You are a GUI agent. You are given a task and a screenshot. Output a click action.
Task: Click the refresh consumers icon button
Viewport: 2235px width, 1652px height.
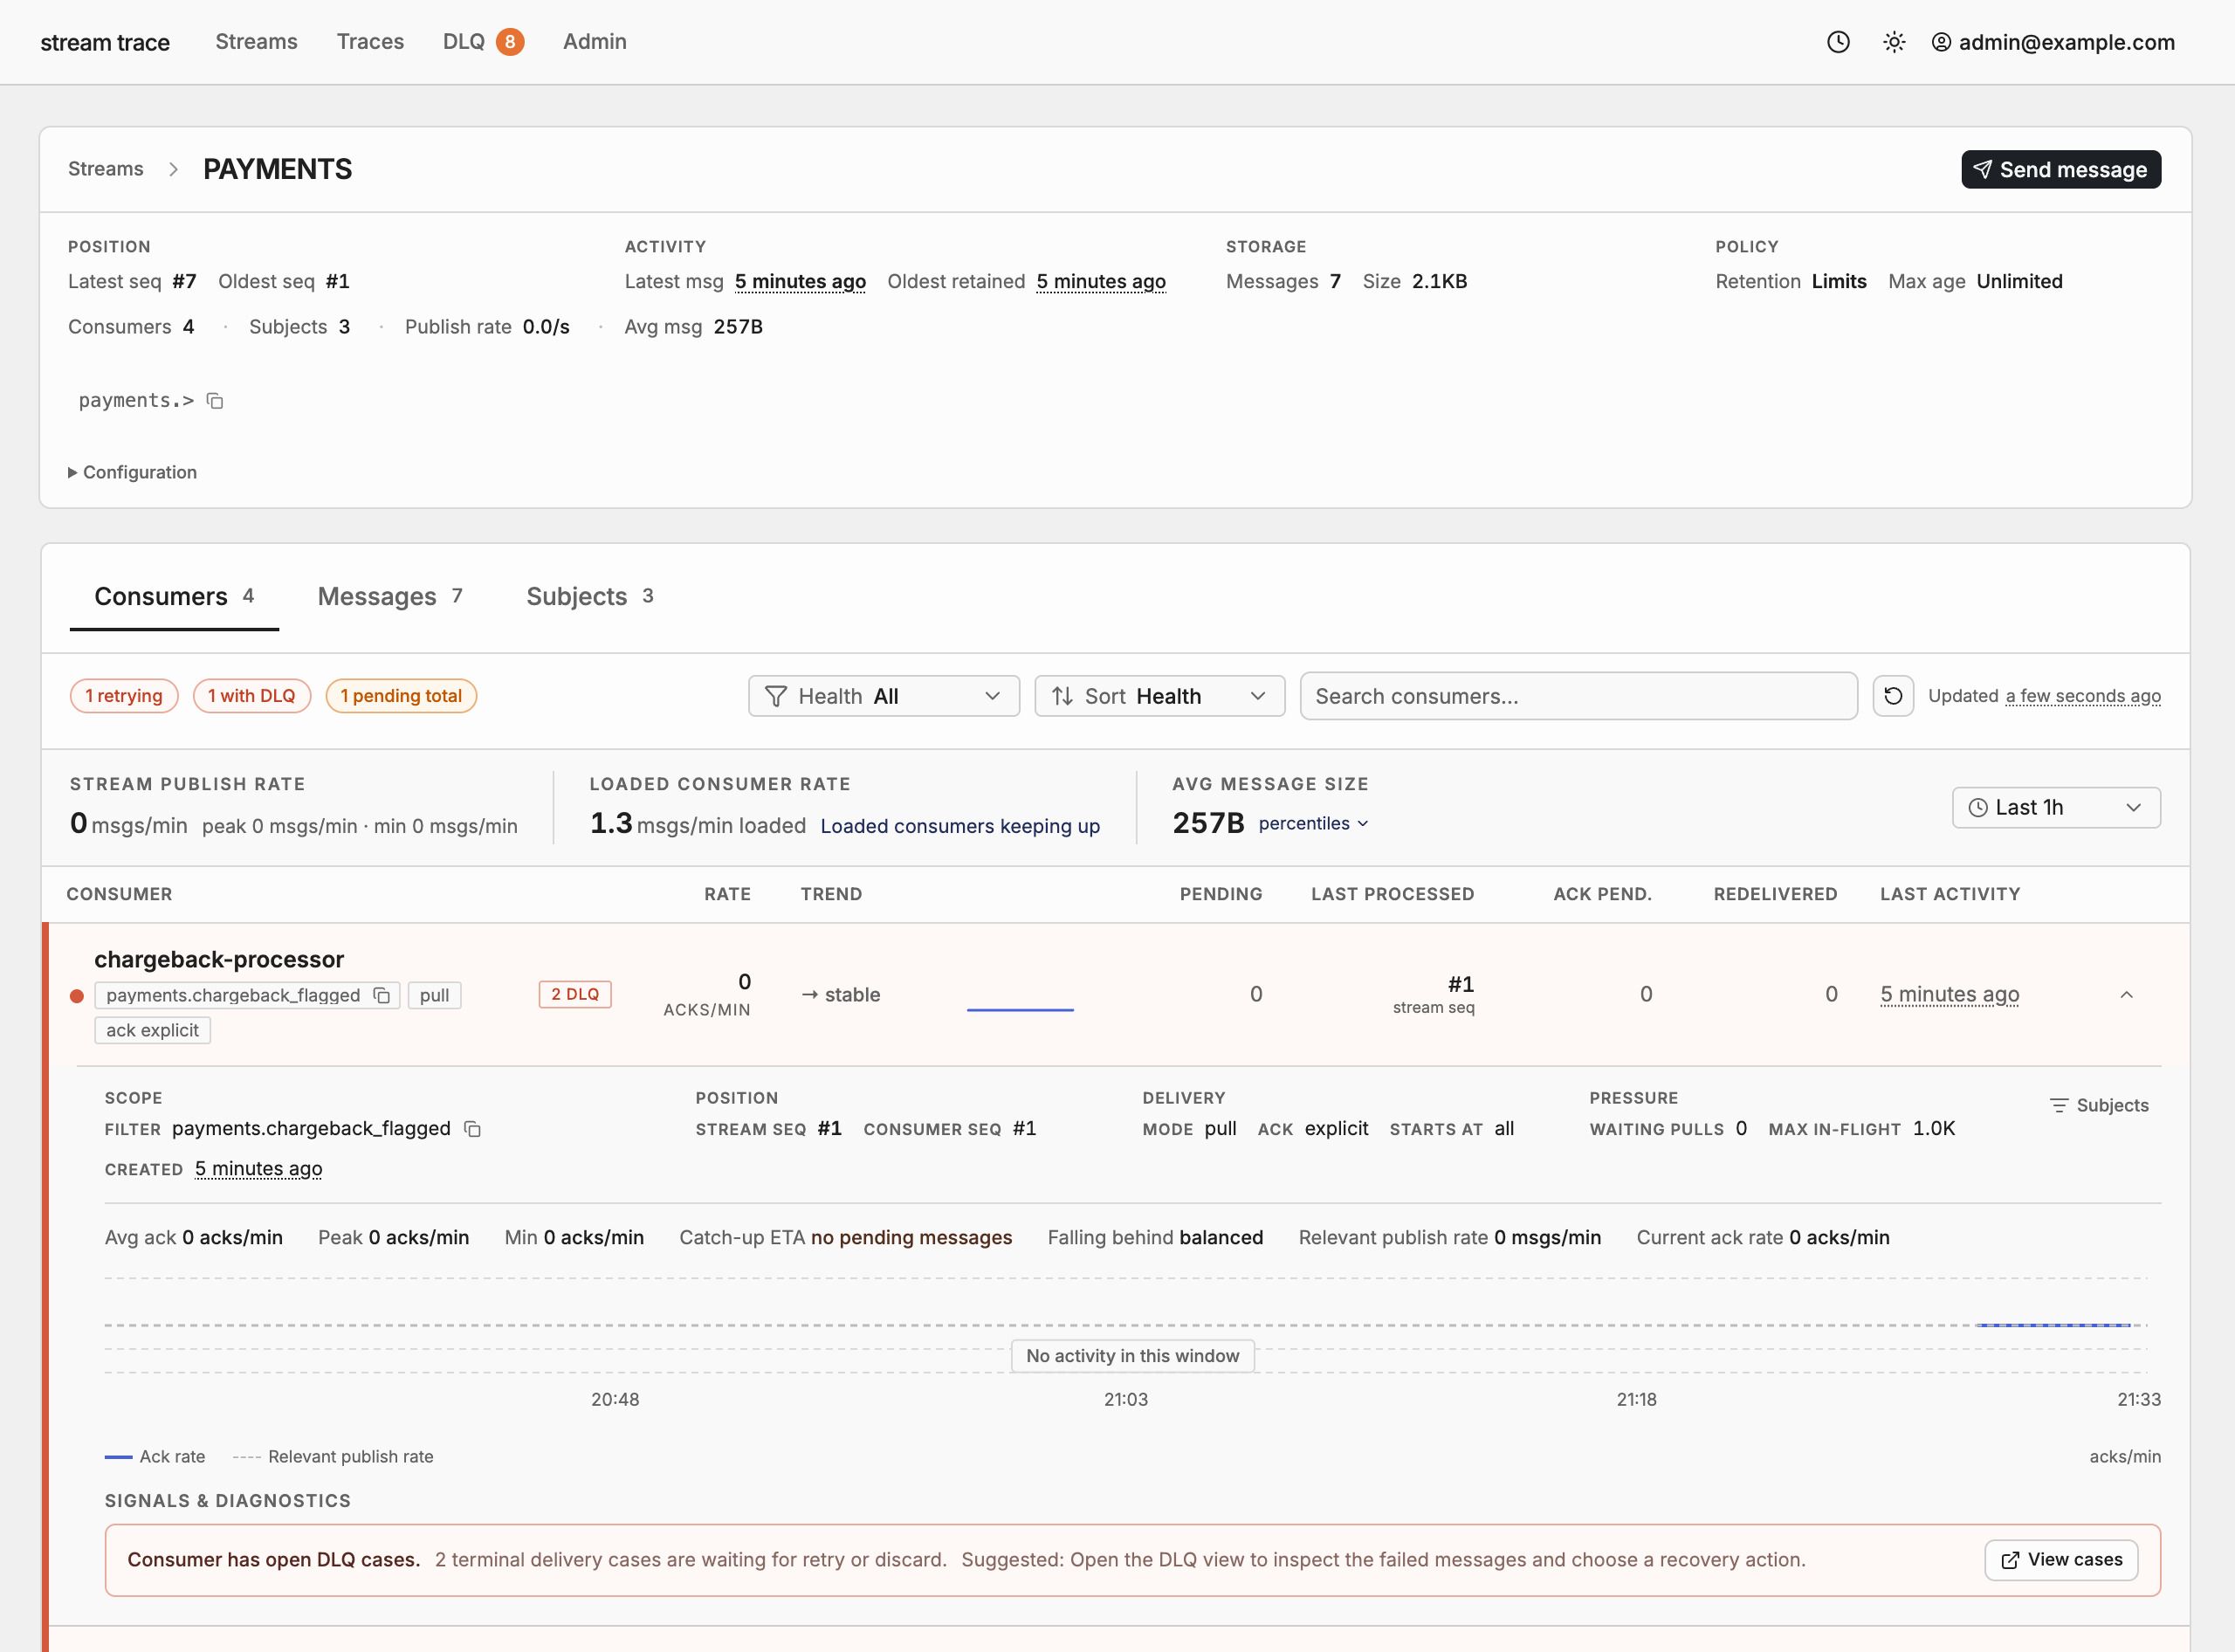[x=1893, y=696]
